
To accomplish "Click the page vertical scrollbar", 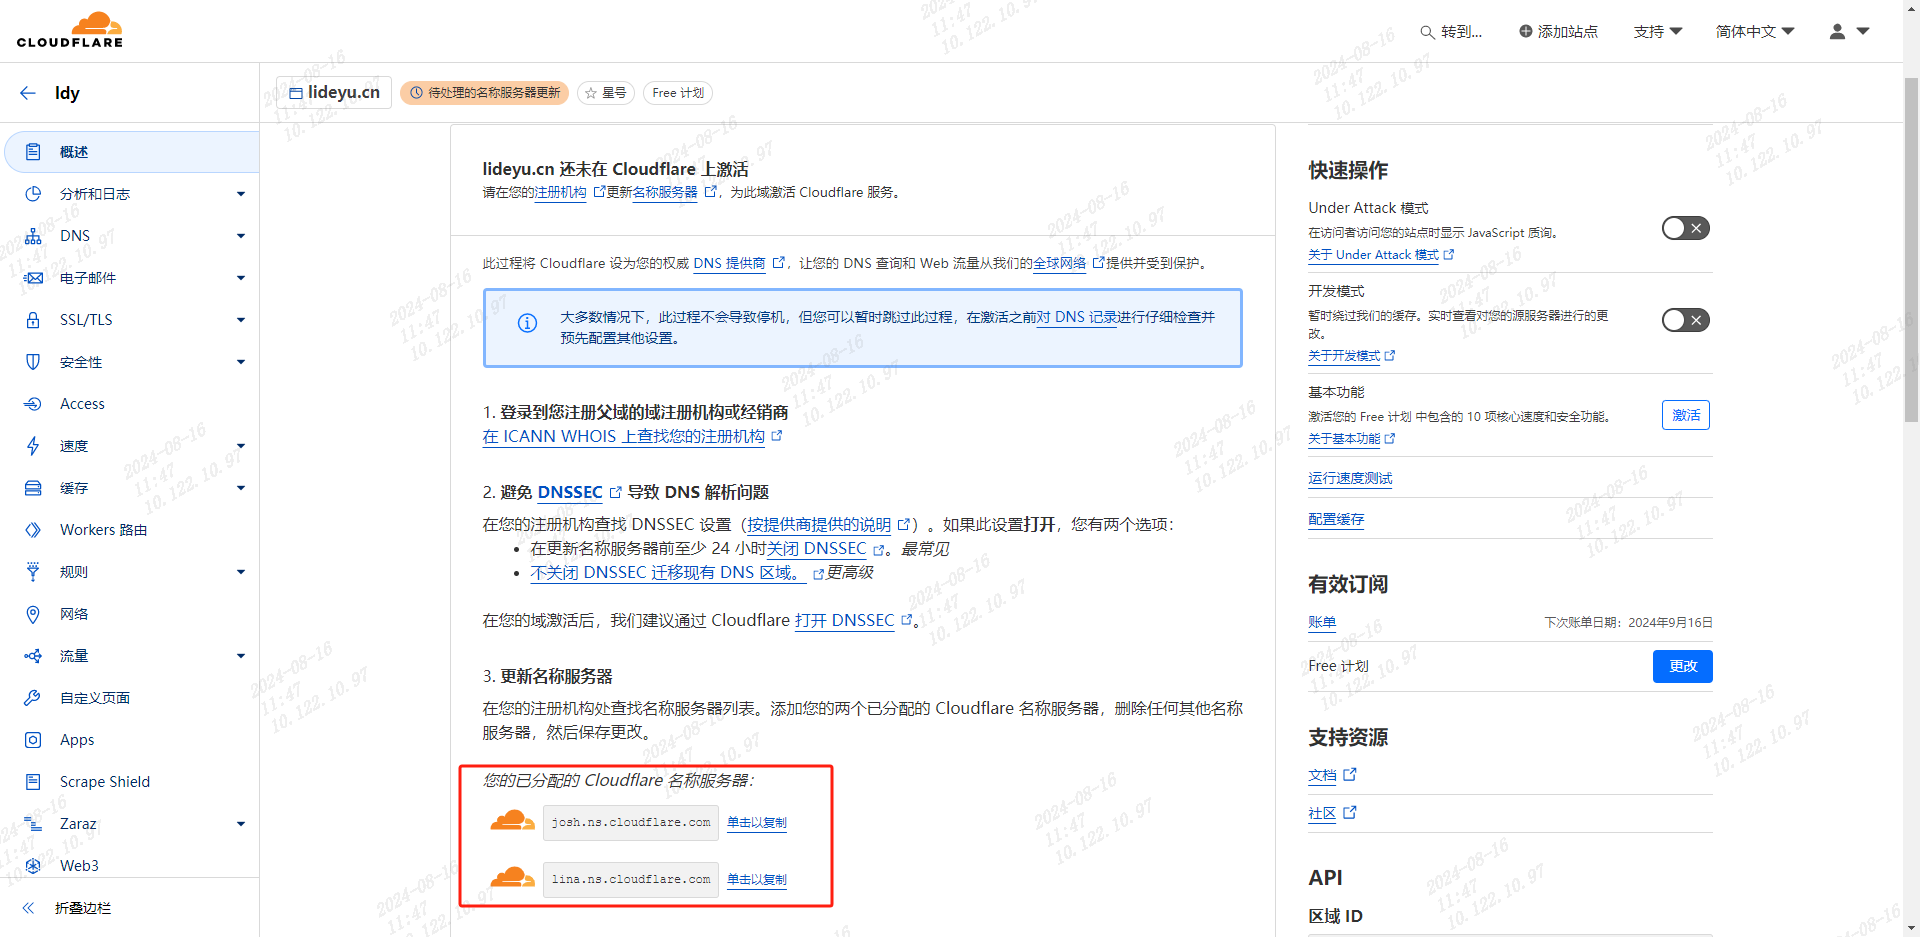I will pyautogui.click(x=1911, y=250).
